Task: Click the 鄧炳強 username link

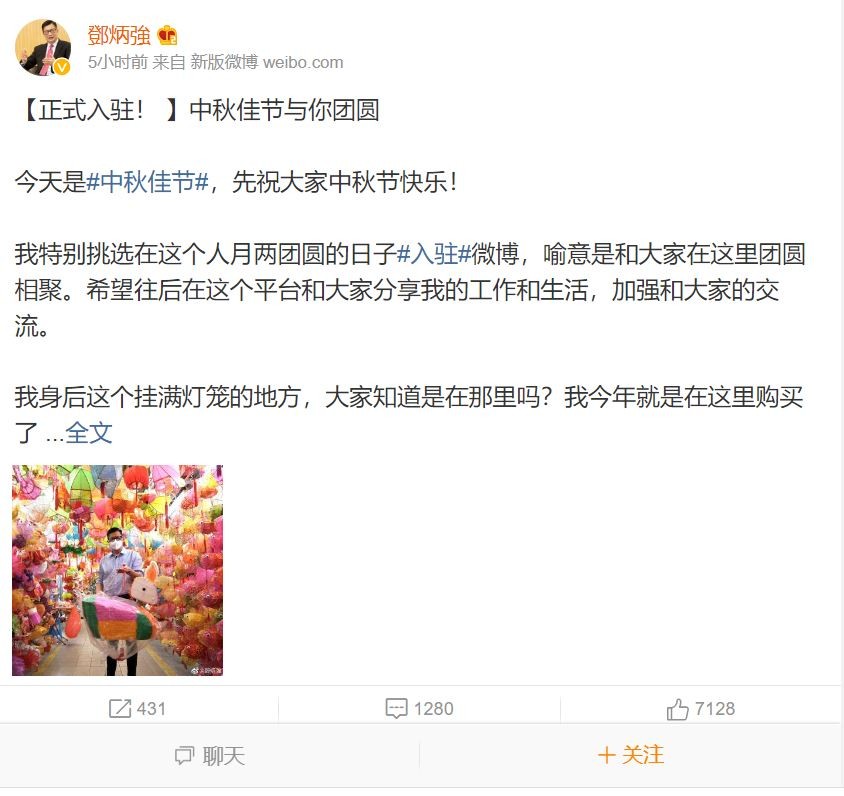Action: point(119,36)
